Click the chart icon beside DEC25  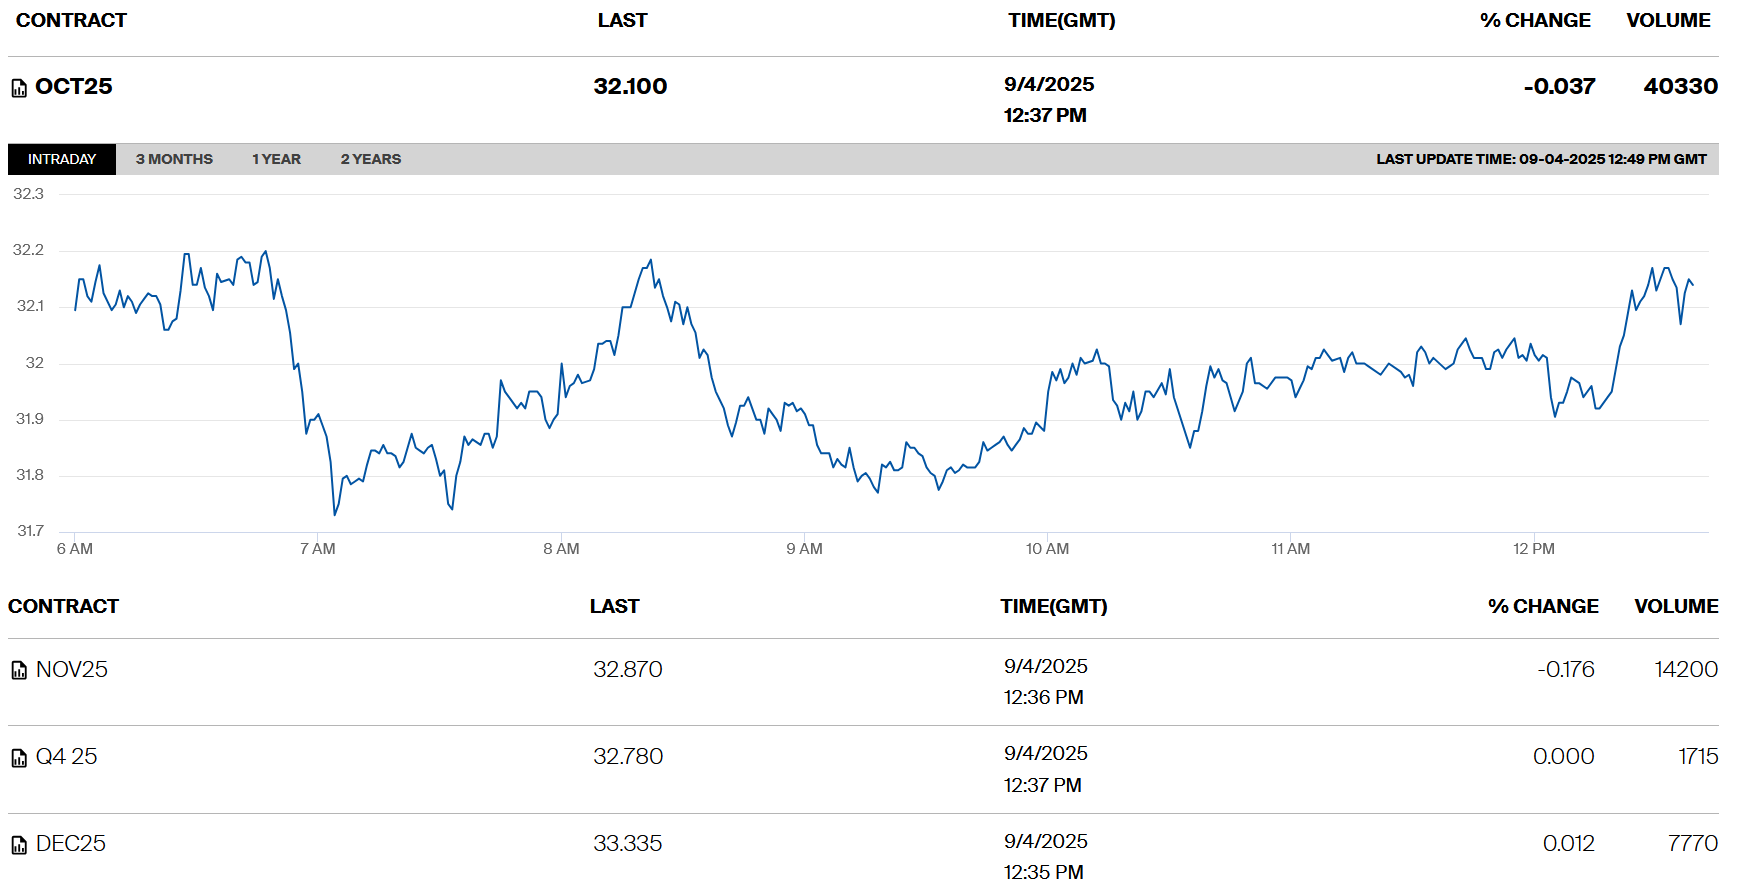[19, 846]
